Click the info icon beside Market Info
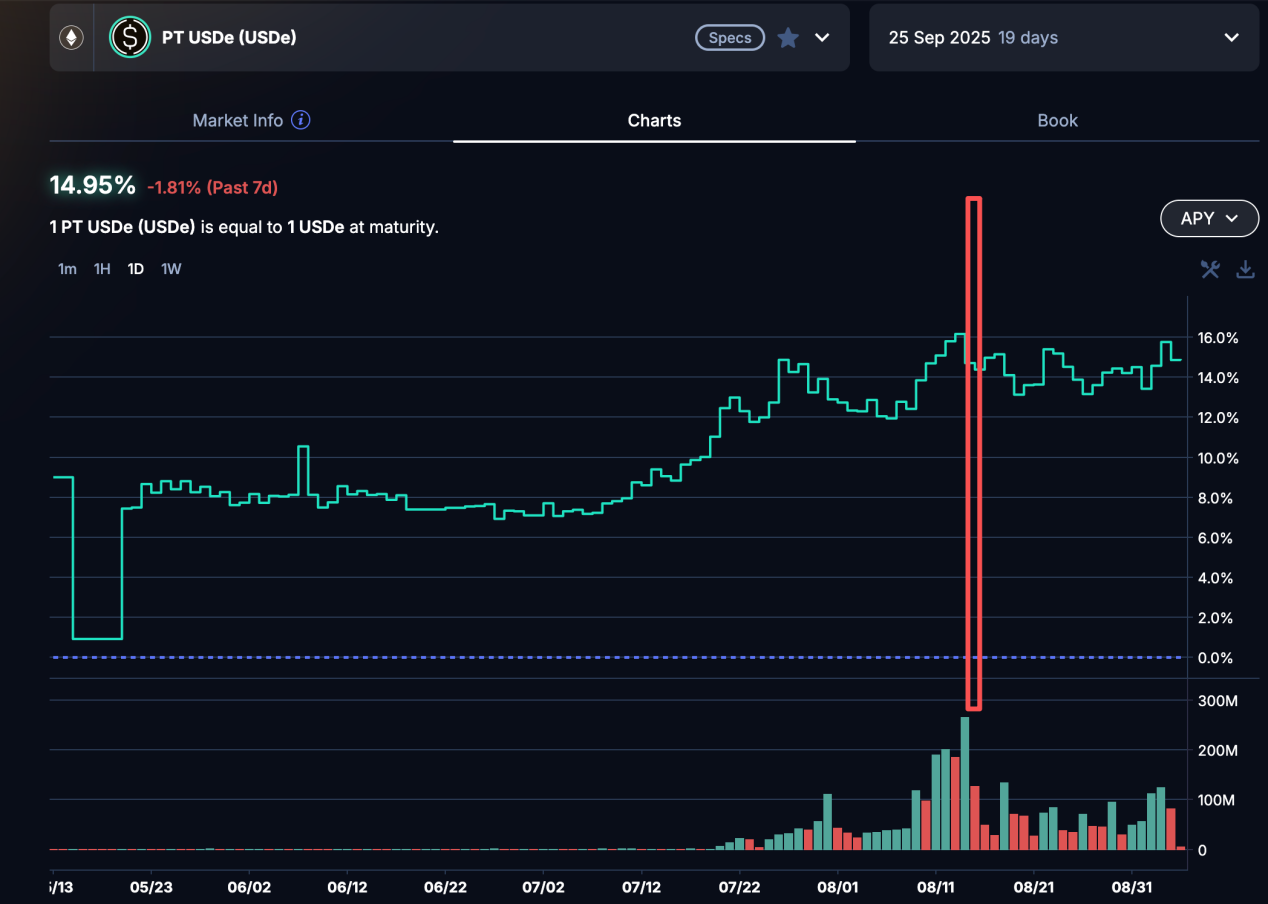The height and width of the screenshot is (904, 1268). 300,120
